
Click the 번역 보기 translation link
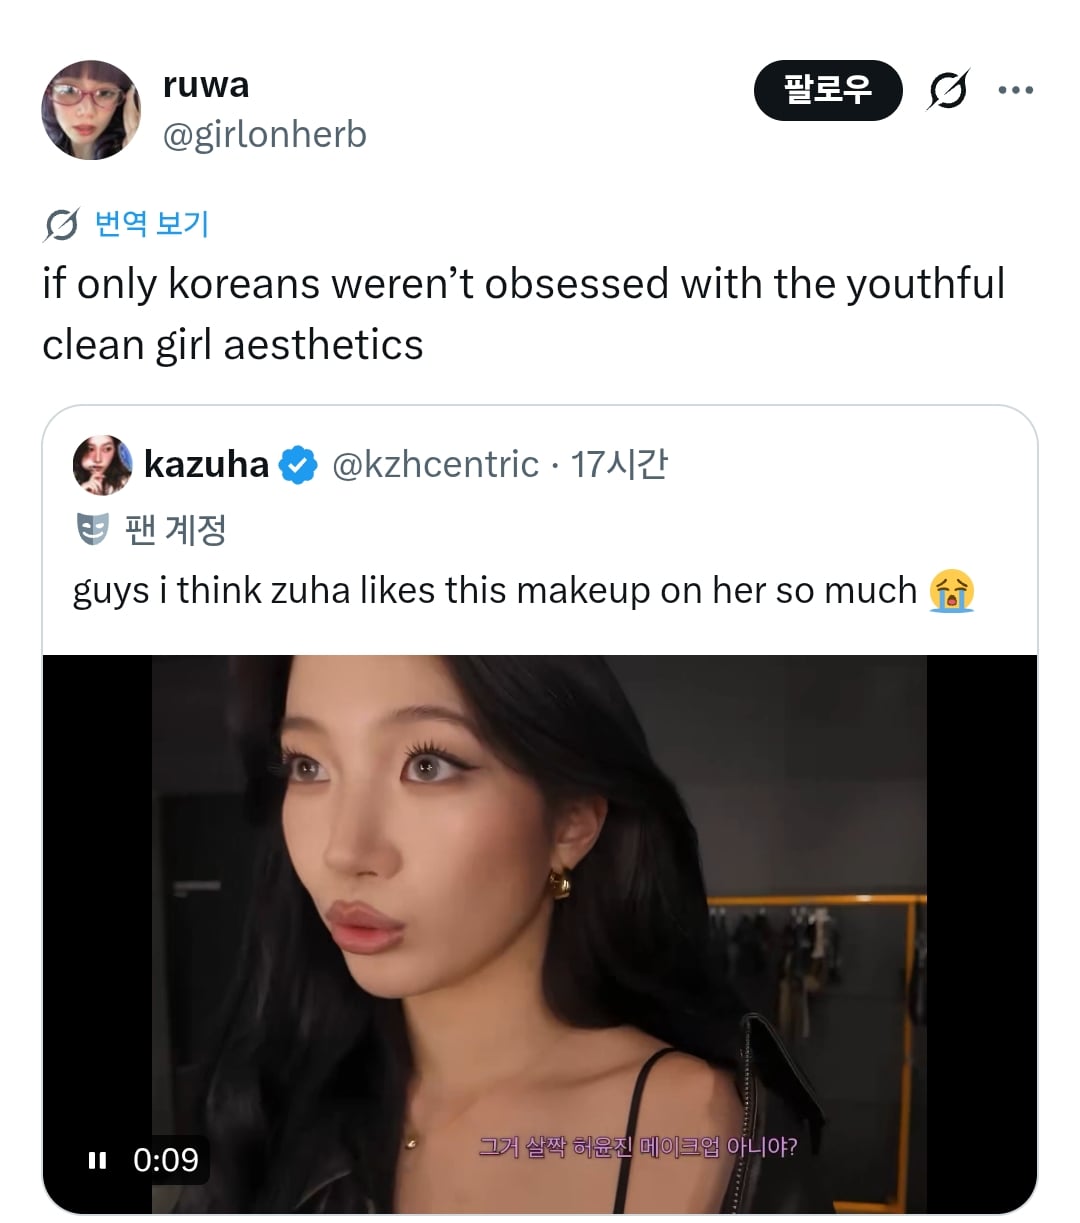[152, 223]
